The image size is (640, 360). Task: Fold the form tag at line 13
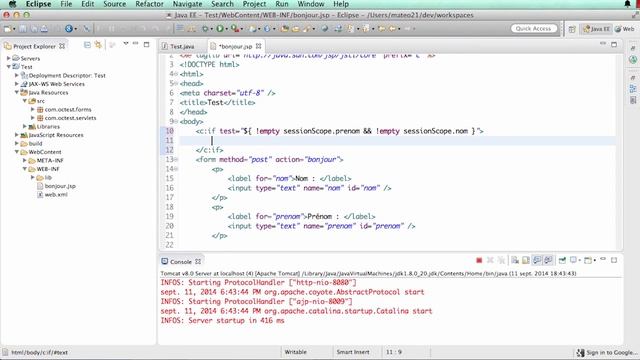pos(176,160)
